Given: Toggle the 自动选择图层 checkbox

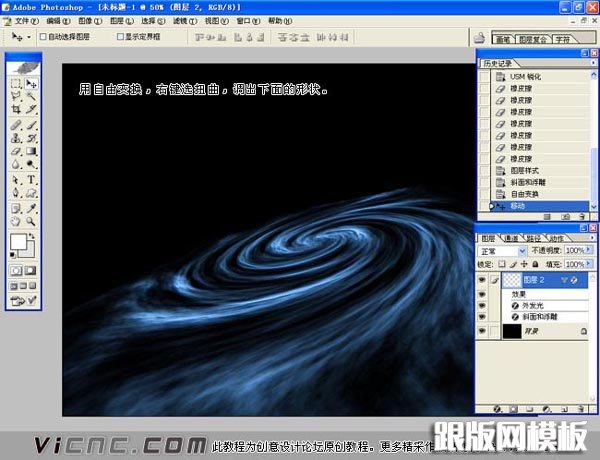Looking at the screenshot, I should coord(43,37).
